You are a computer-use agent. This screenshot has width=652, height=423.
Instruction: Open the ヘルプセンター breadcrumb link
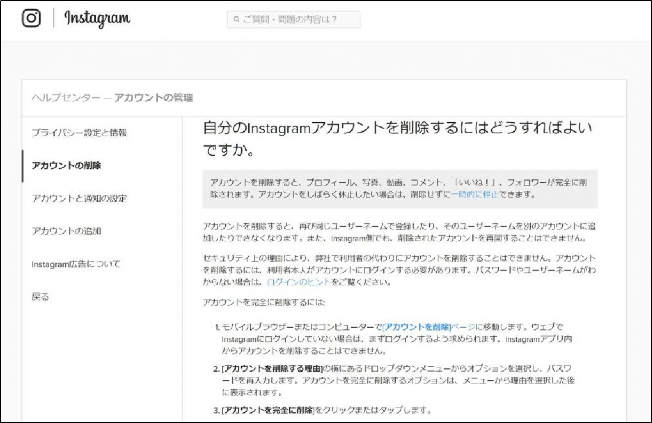click(66, 98)
